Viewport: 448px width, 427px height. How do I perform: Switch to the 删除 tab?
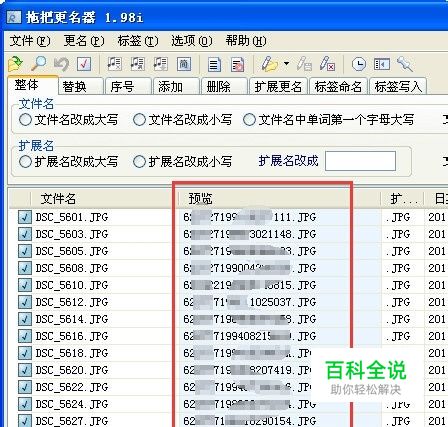(224, 87)
